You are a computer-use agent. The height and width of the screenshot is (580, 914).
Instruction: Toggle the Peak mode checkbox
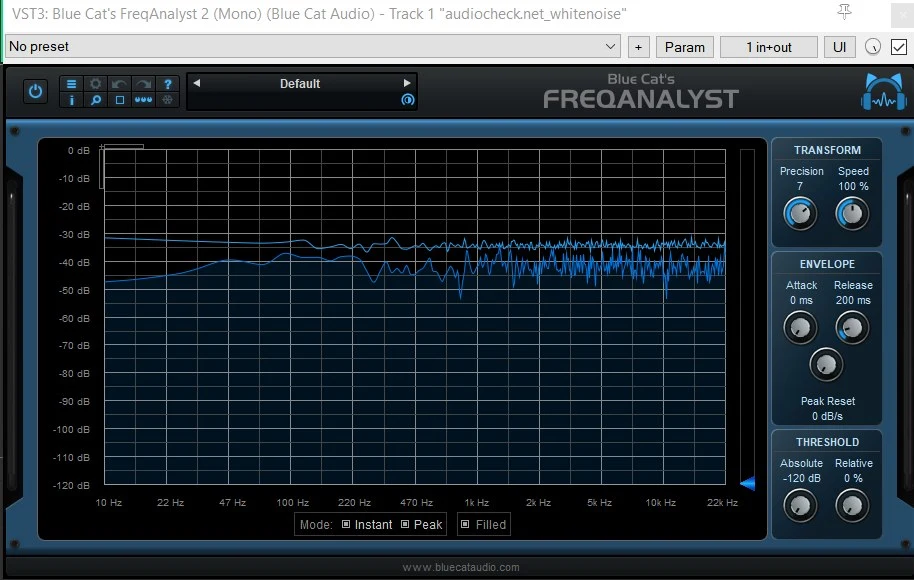[405, 524]
